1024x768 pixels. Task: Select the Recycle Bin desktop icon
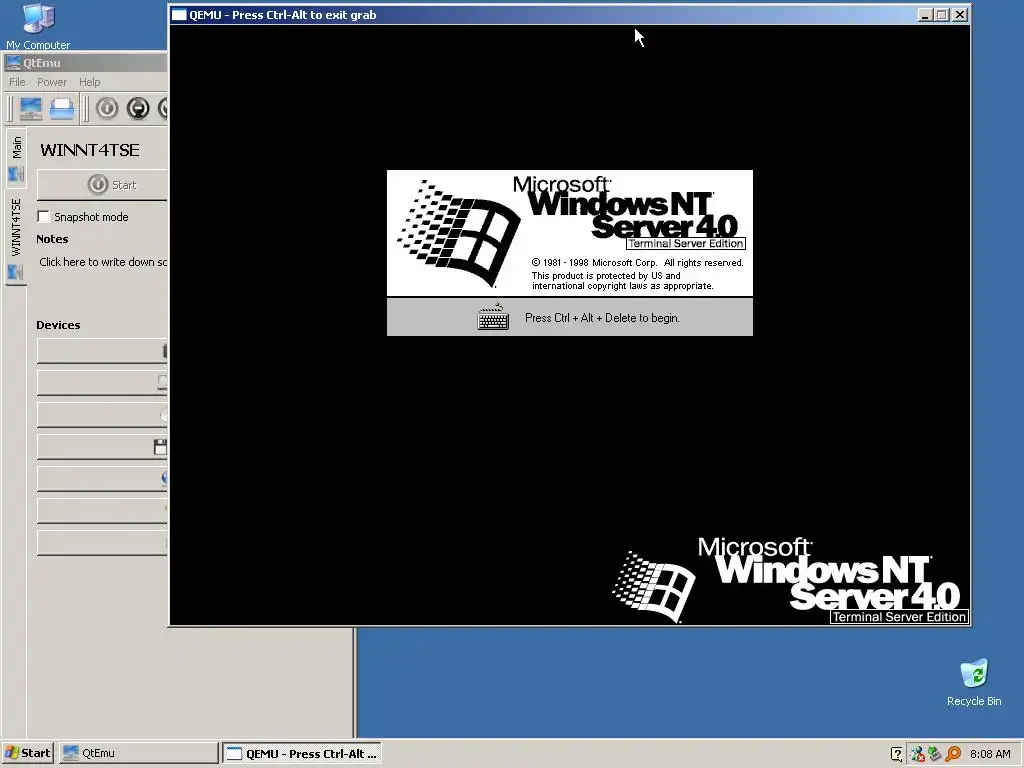point(974,682)
